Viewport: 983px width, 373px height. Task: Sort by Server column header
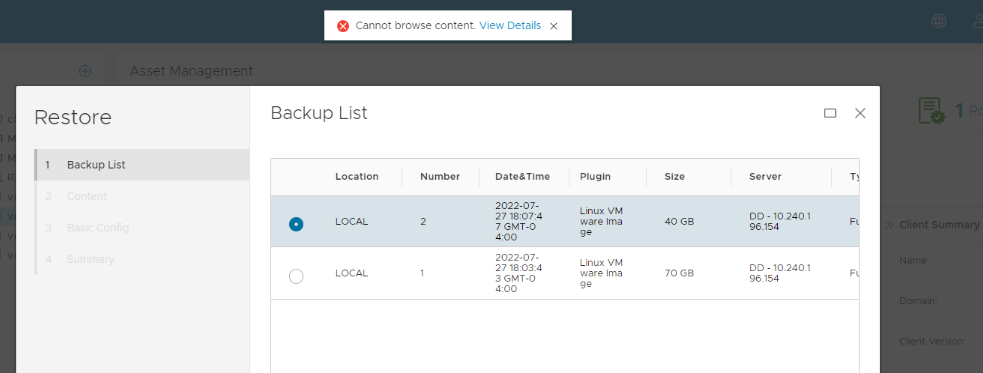[765, 177]
